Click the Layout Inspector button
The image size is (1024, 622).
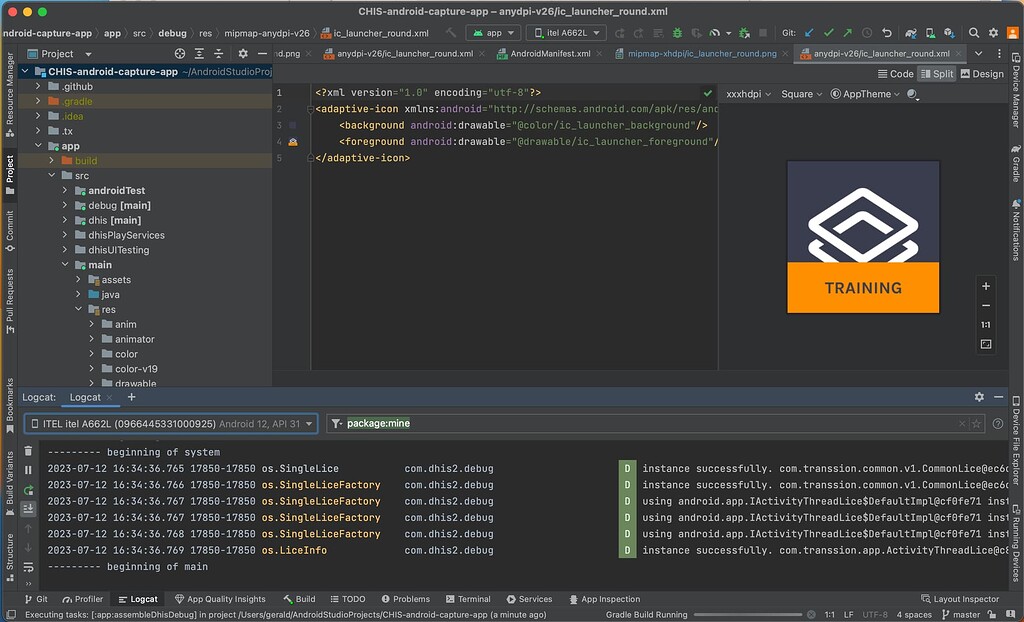[960, 599]
